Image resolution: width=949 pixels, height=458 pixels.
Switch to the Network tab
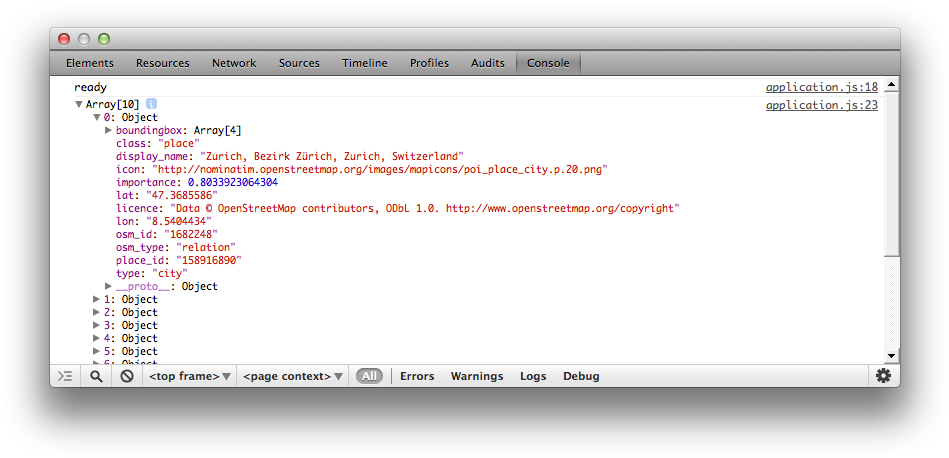point(234,63)
